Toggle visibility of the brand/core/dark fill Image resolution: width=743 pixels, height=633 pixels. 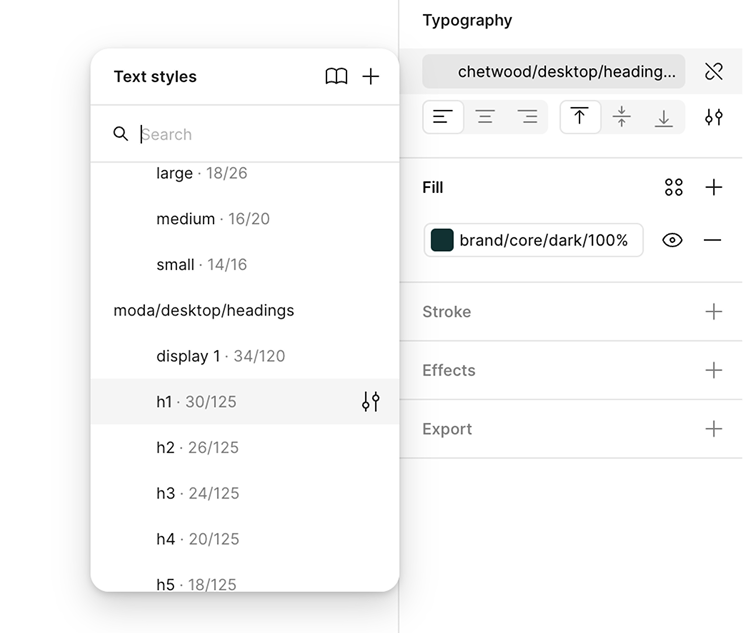click(672, 240)
